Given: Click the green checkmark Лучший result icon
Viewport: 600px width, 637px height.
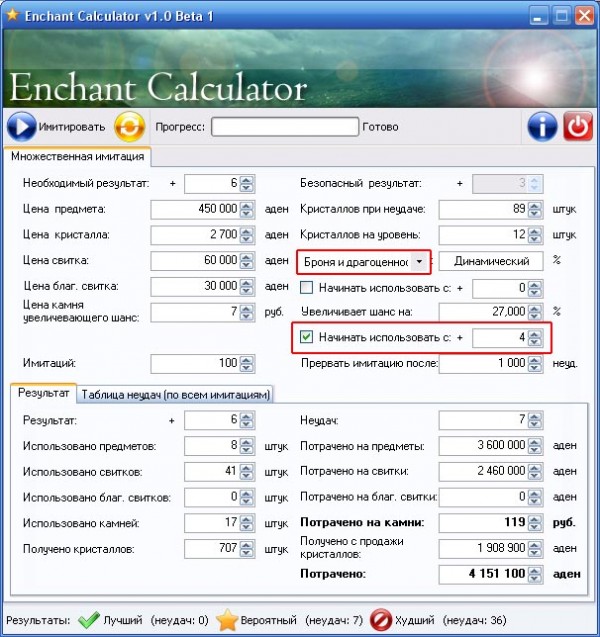Looking at the screenshot, I should click(89, 620).
